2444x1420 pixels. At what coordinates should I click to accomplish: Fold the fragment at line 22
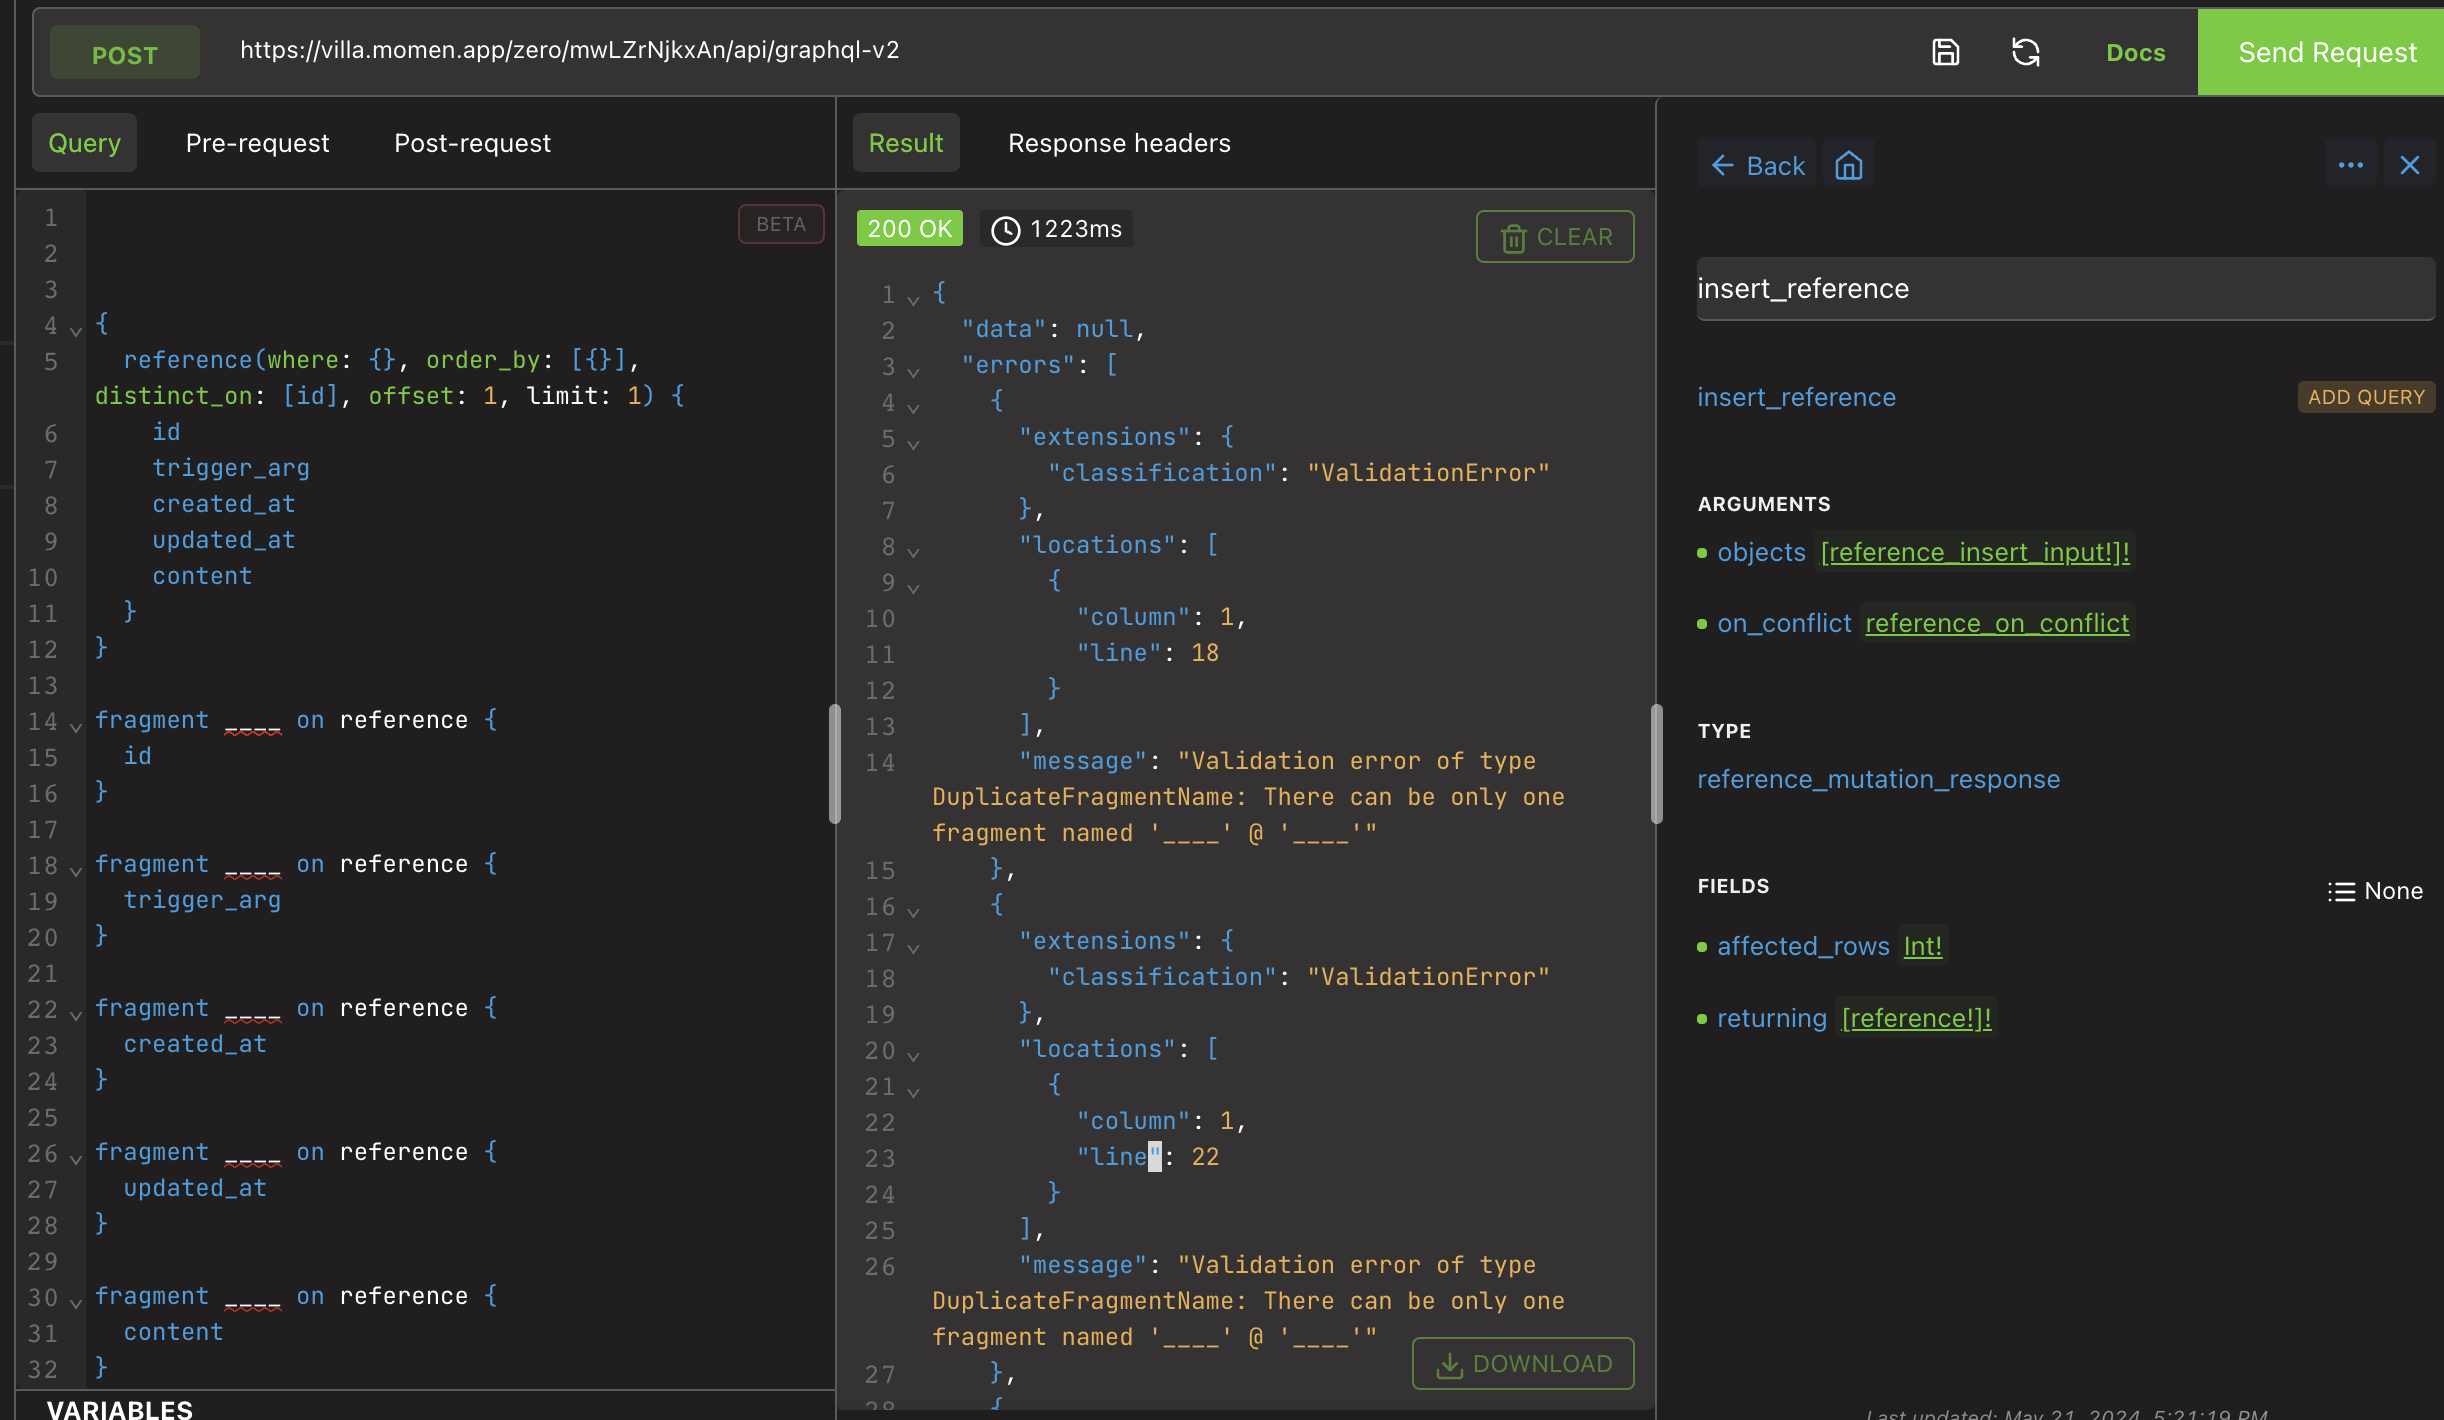[x=76, y=1014]
